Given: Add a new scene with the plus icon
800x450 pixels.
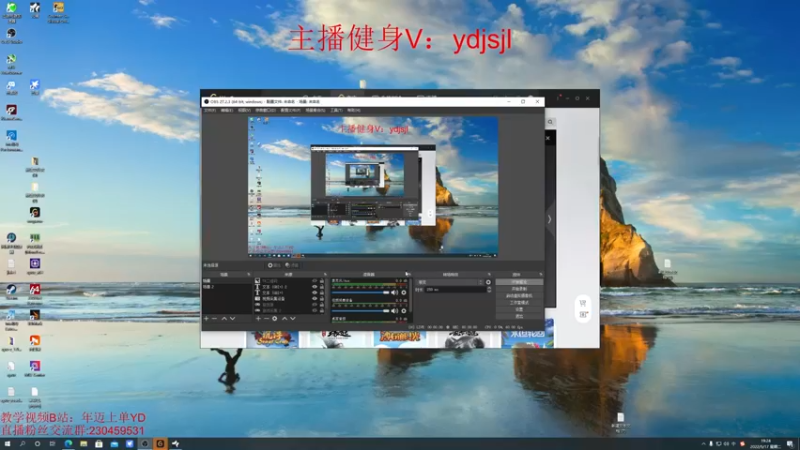Looking at the screenshot, I should [x=206, y=318].
